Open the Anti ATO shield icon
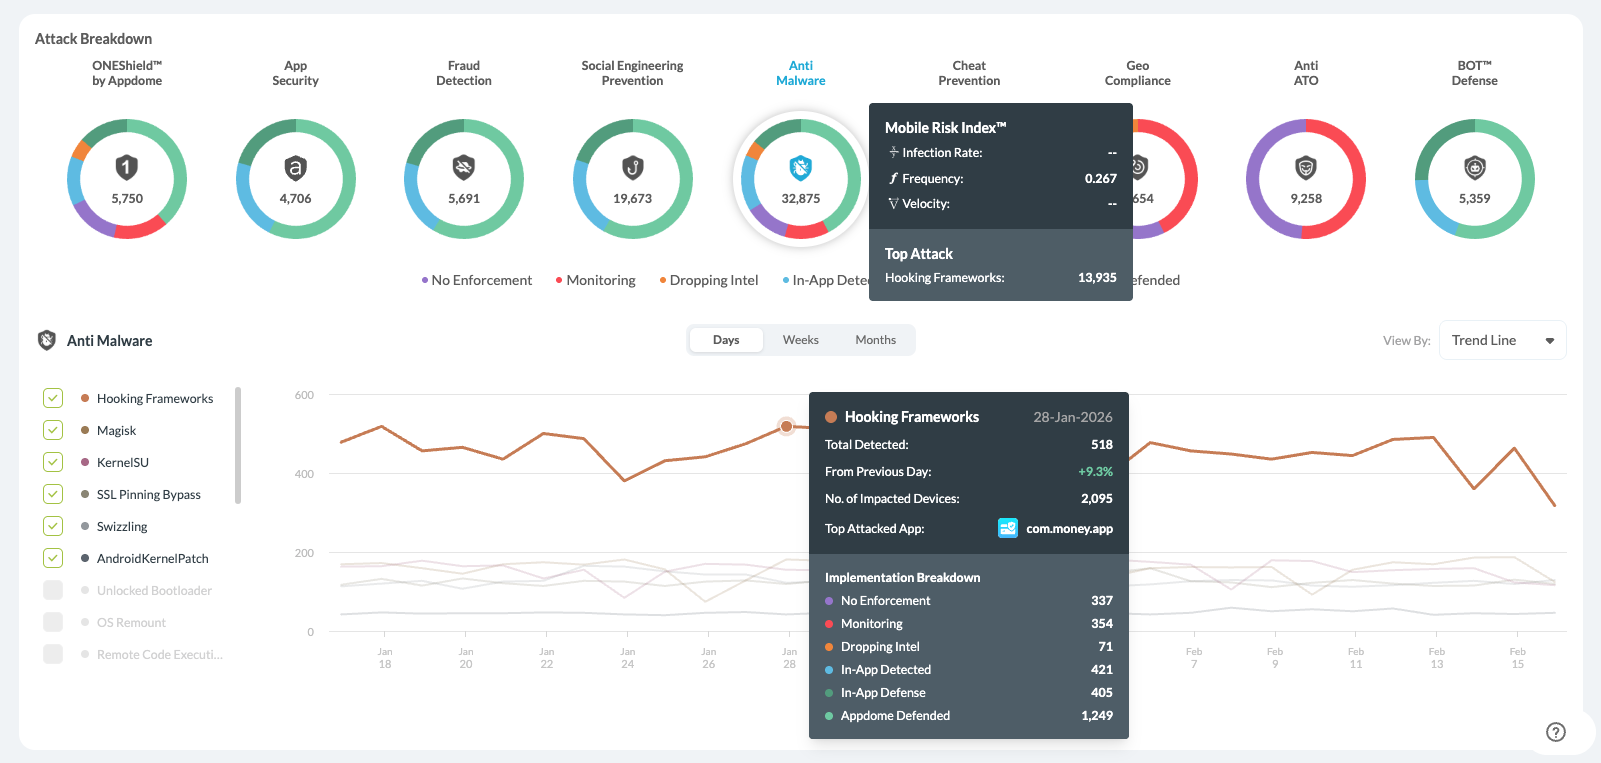Image resolution: width=1601 pixels, height=763 pixels. [1305, 167]
